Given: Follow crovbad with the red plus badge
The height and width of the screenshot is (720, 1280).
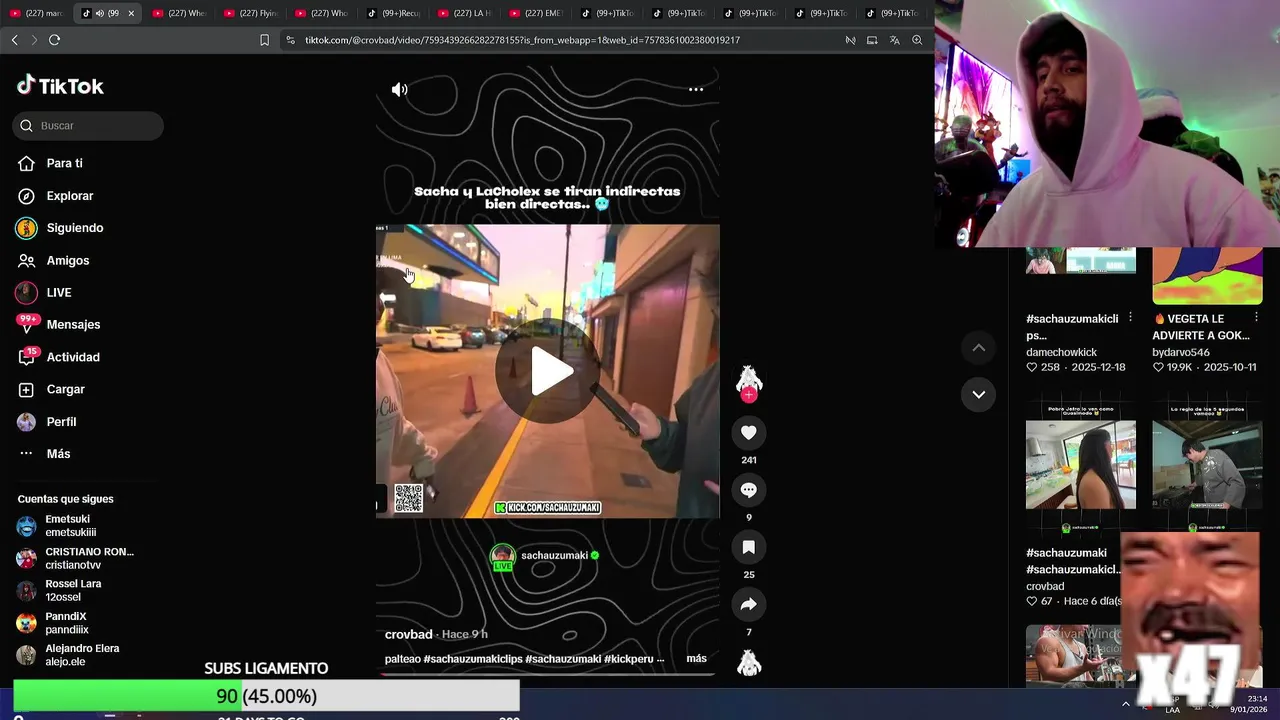Looking at the screenshot, I should (748, 395).
